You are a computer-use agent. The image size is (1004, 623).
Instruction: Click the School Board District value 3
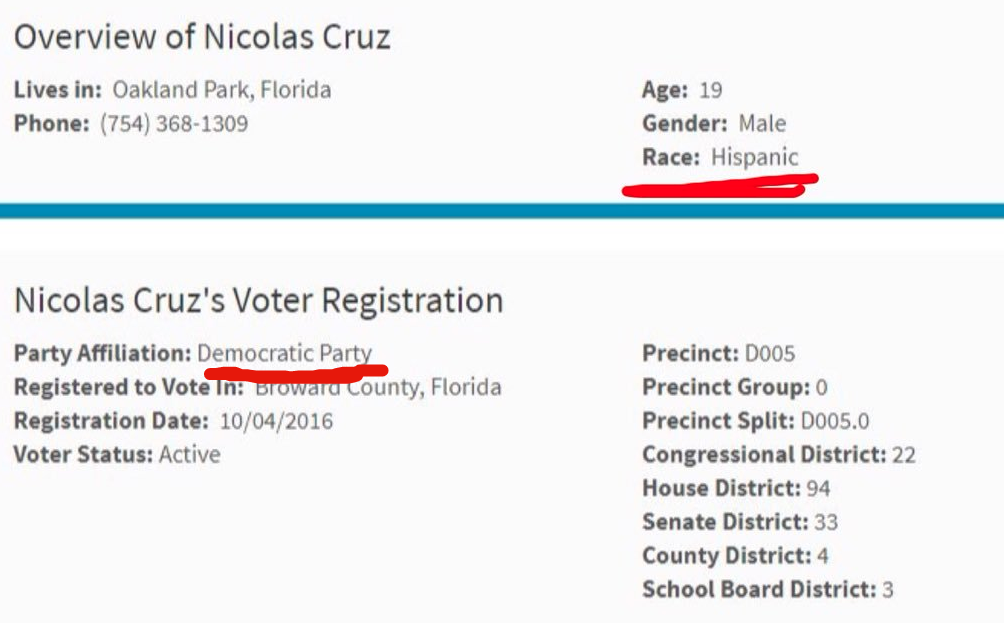[887, 589]
